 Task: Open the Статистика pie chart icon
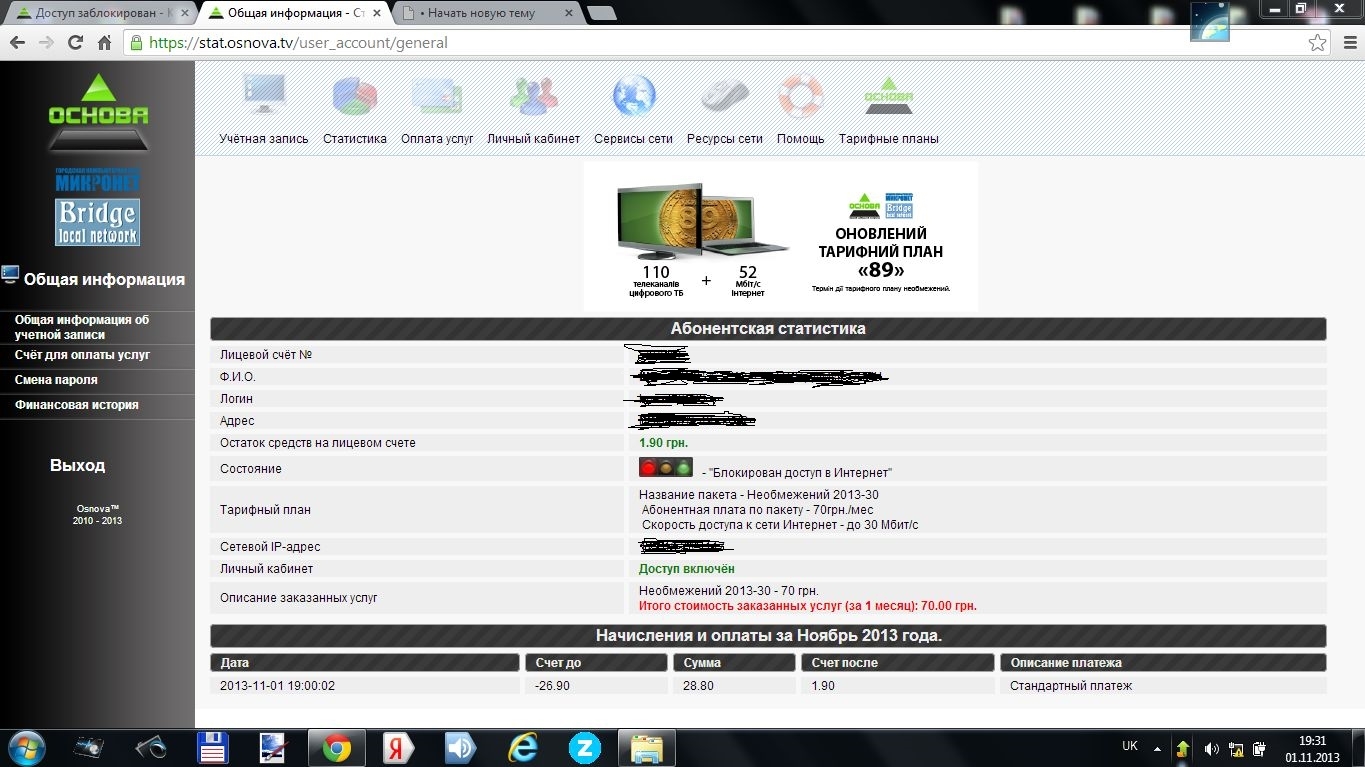pyautogui.click(x=354, y=97)
